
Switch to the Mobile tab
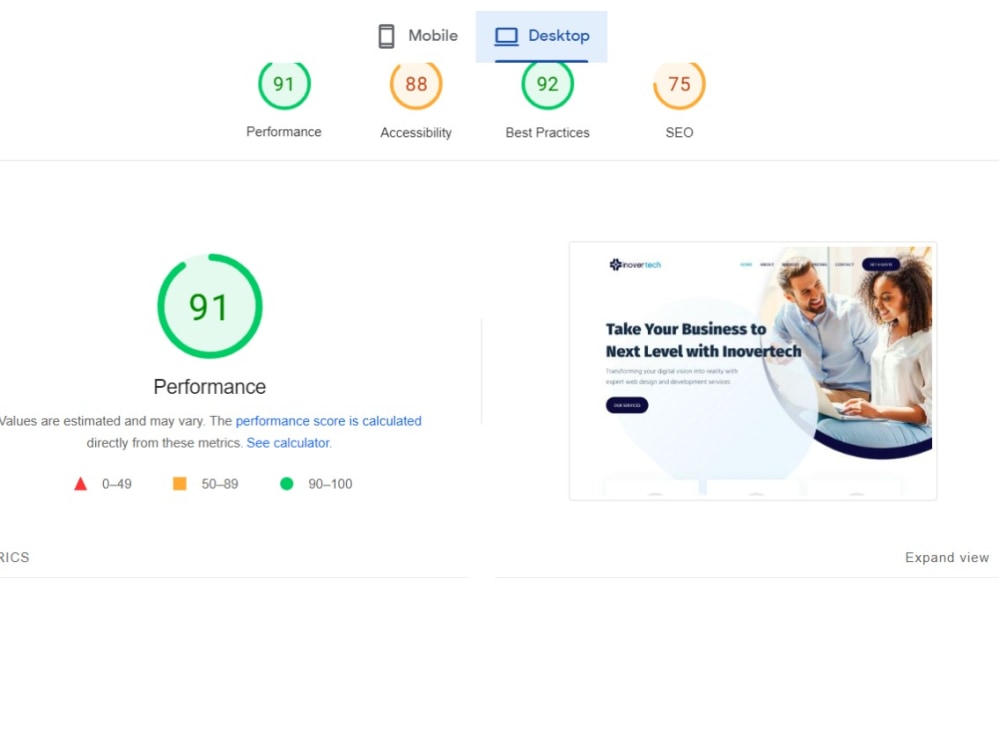tap(418, 36)
